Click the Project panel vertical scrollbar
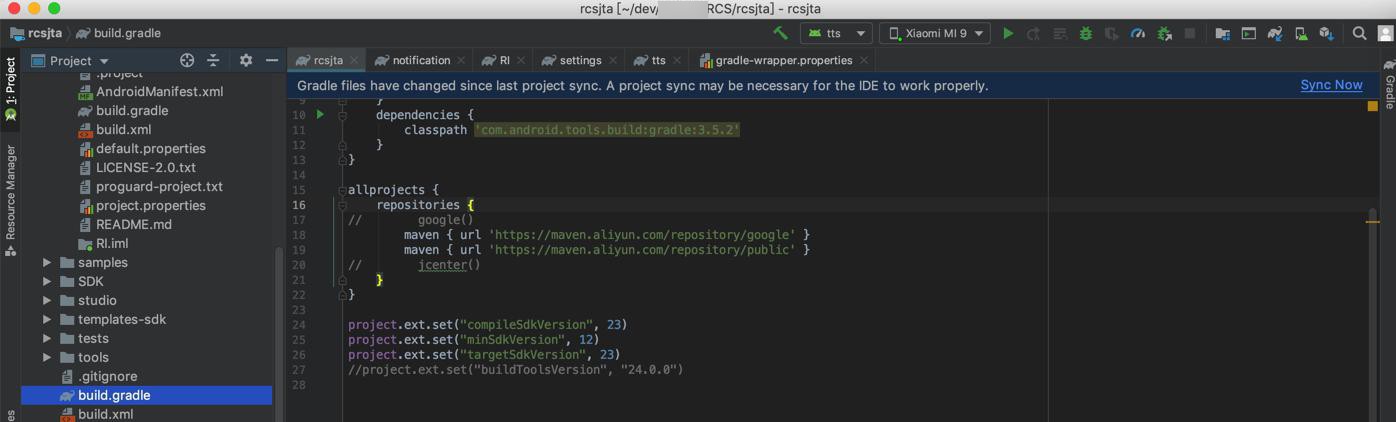This screenshot has width=1396, height=422. click(x=279, y=333)
